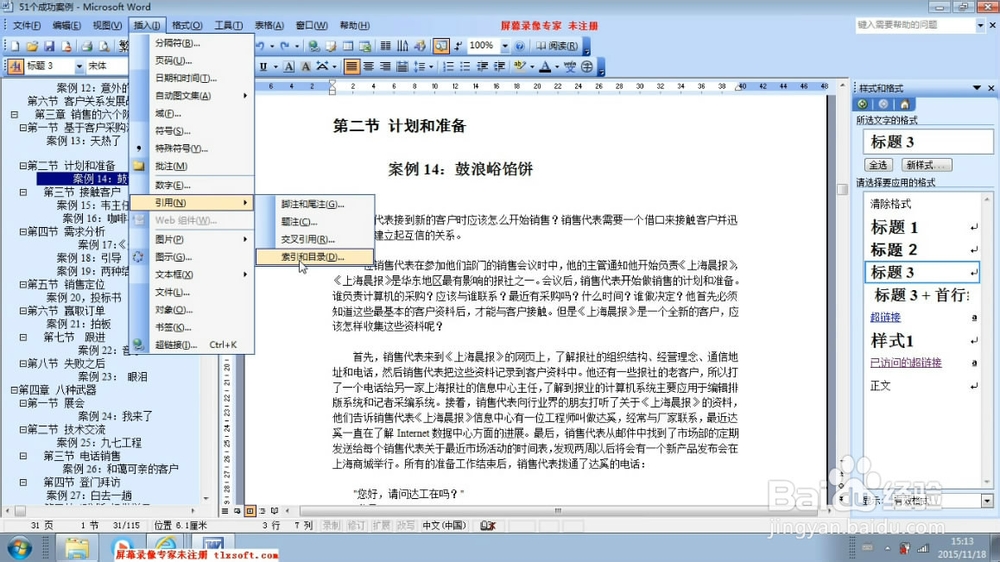Viewport: 1000px width, 562px height.
Task: Collapse the 第四节 需求分析 node
Action: tap(23, 232)
